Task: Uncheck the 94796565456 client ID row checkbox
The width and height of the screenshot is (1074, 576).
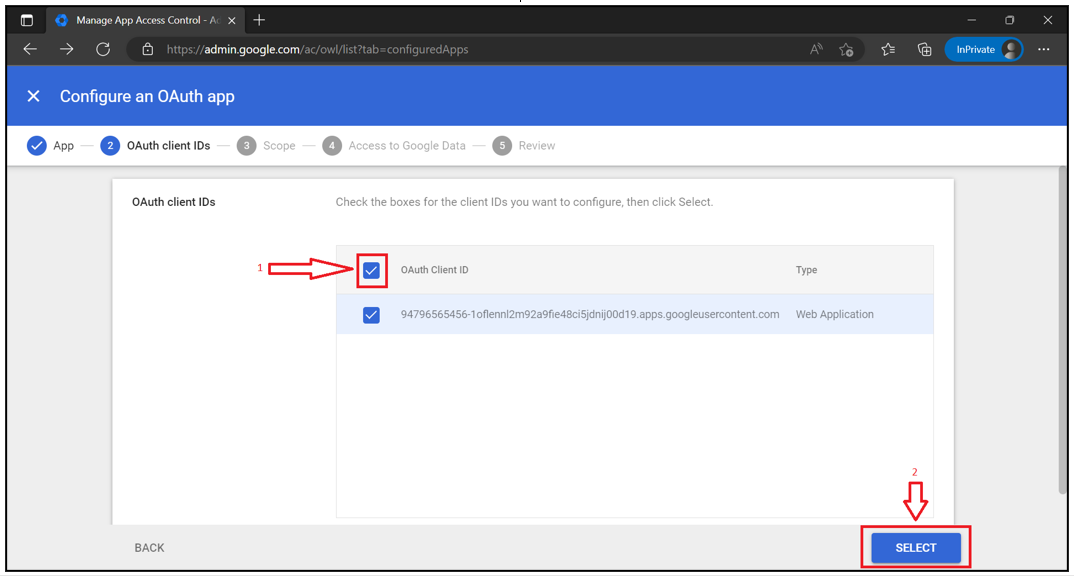Action: point(371,315)
